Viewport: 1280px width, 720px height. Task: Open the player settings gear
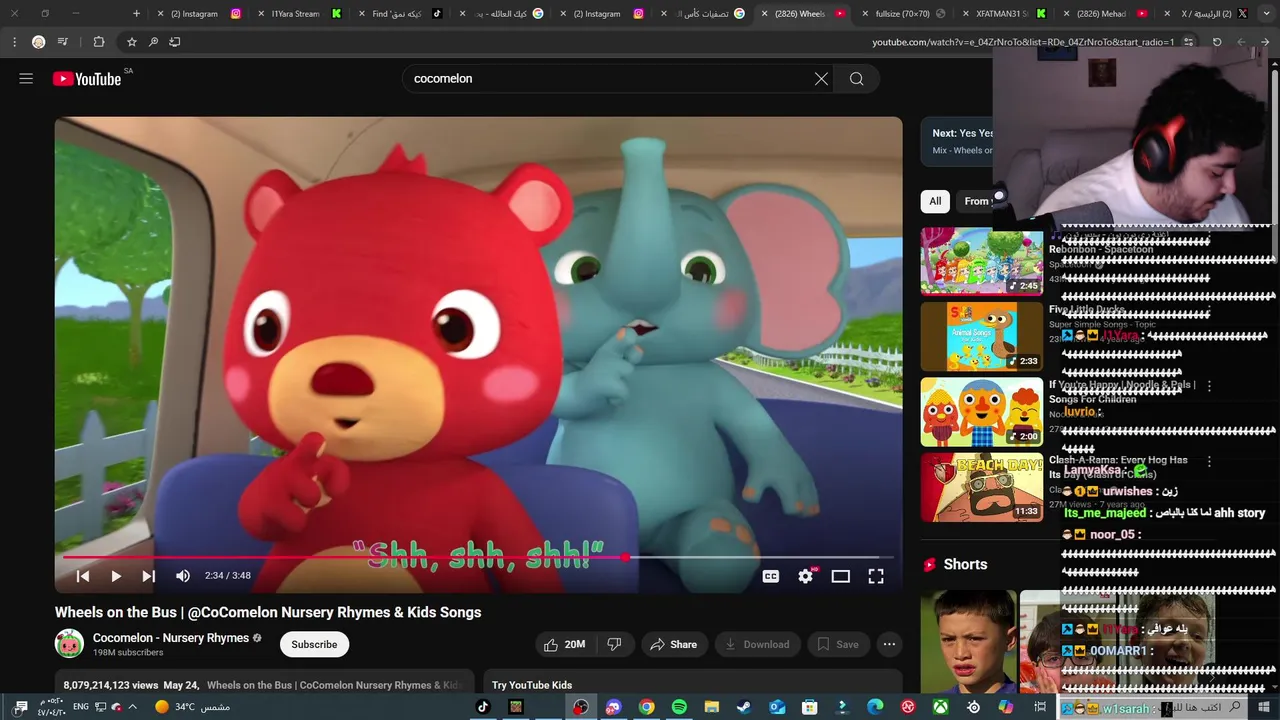pyautogui.click(x=806, y=576)
